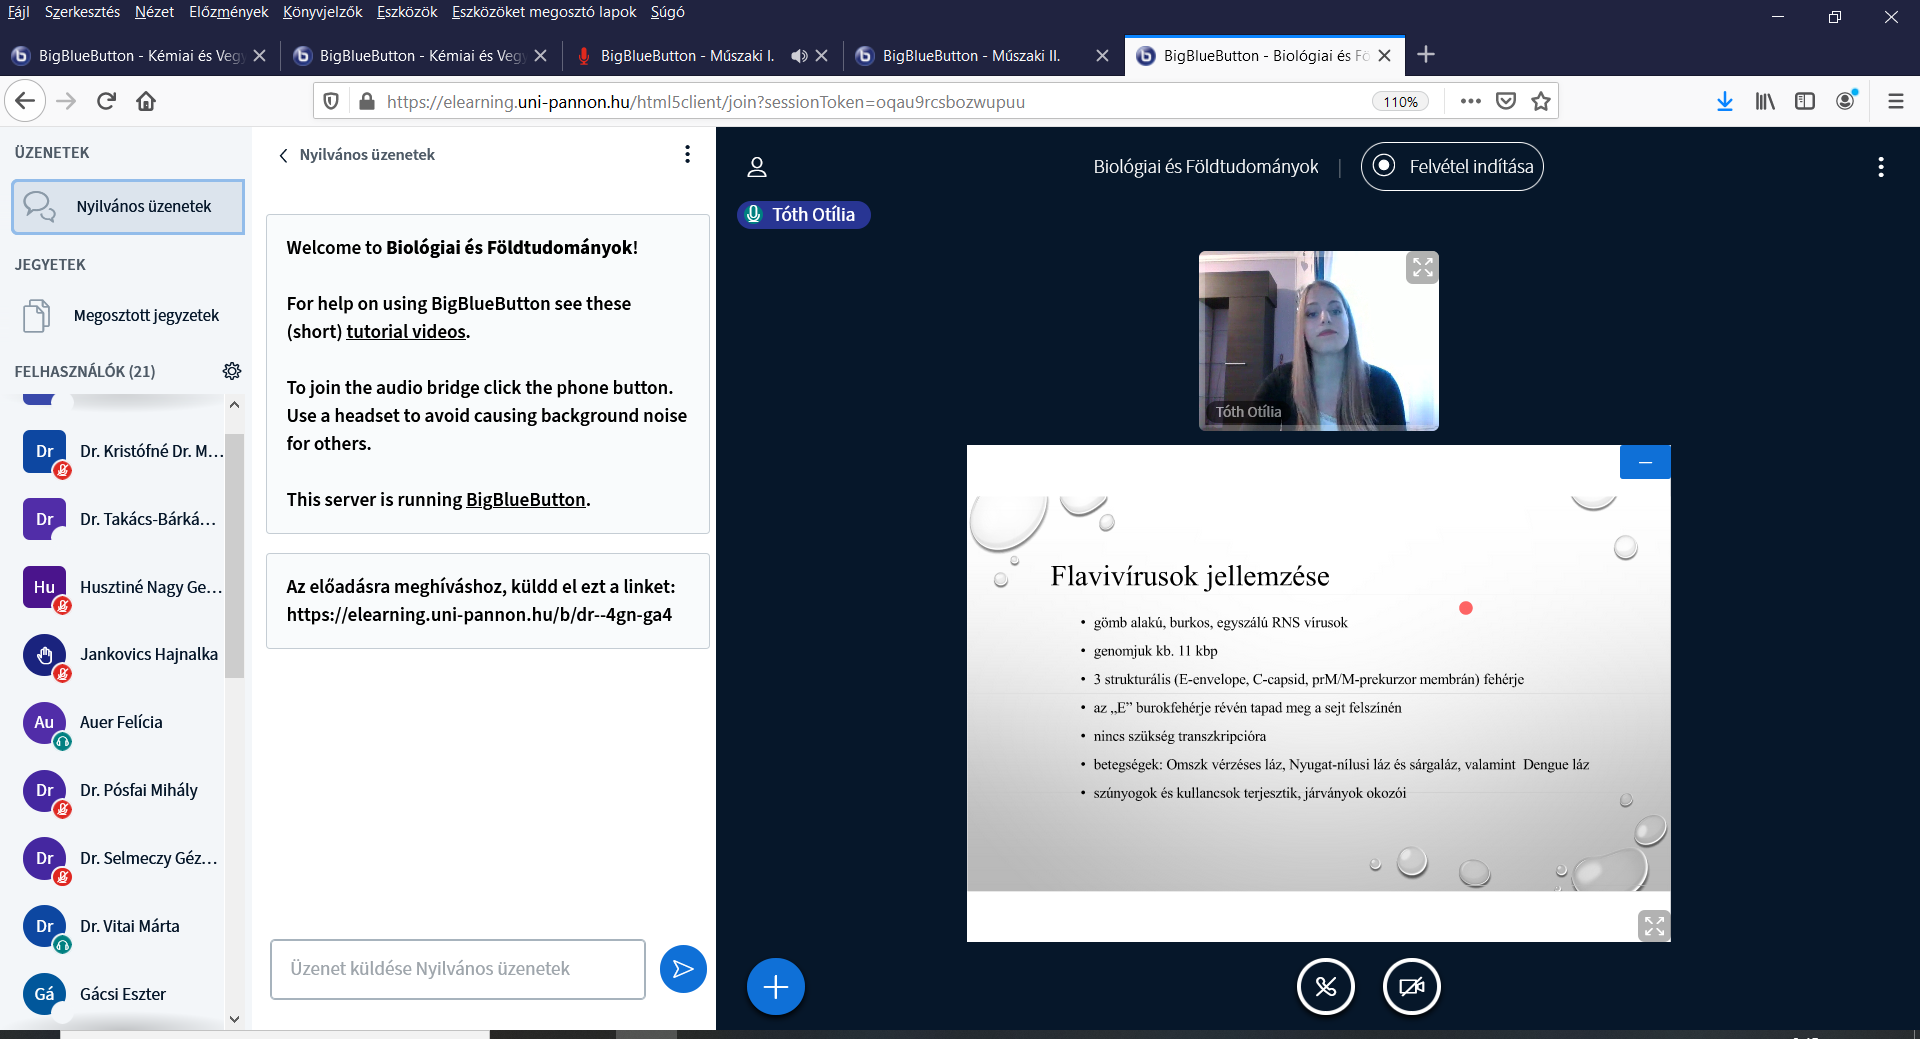Minimize the presentation with the blue button
This screenshot has height=1039, width=1920.
point(1645,462)
